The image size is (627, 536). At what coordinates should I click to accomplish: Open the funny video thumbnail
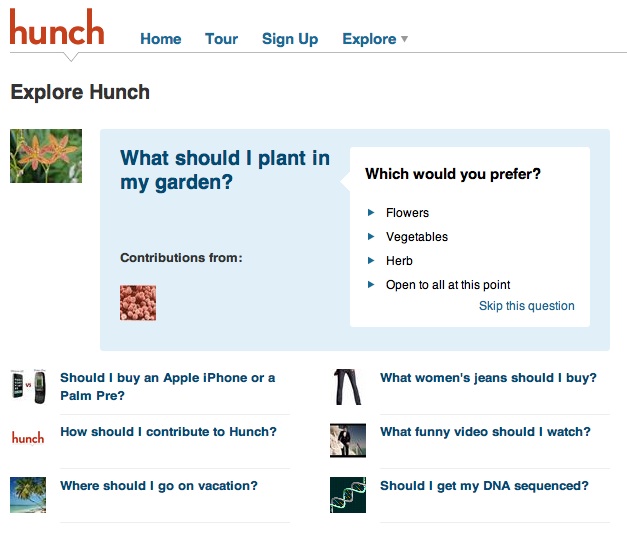(348, 440)
